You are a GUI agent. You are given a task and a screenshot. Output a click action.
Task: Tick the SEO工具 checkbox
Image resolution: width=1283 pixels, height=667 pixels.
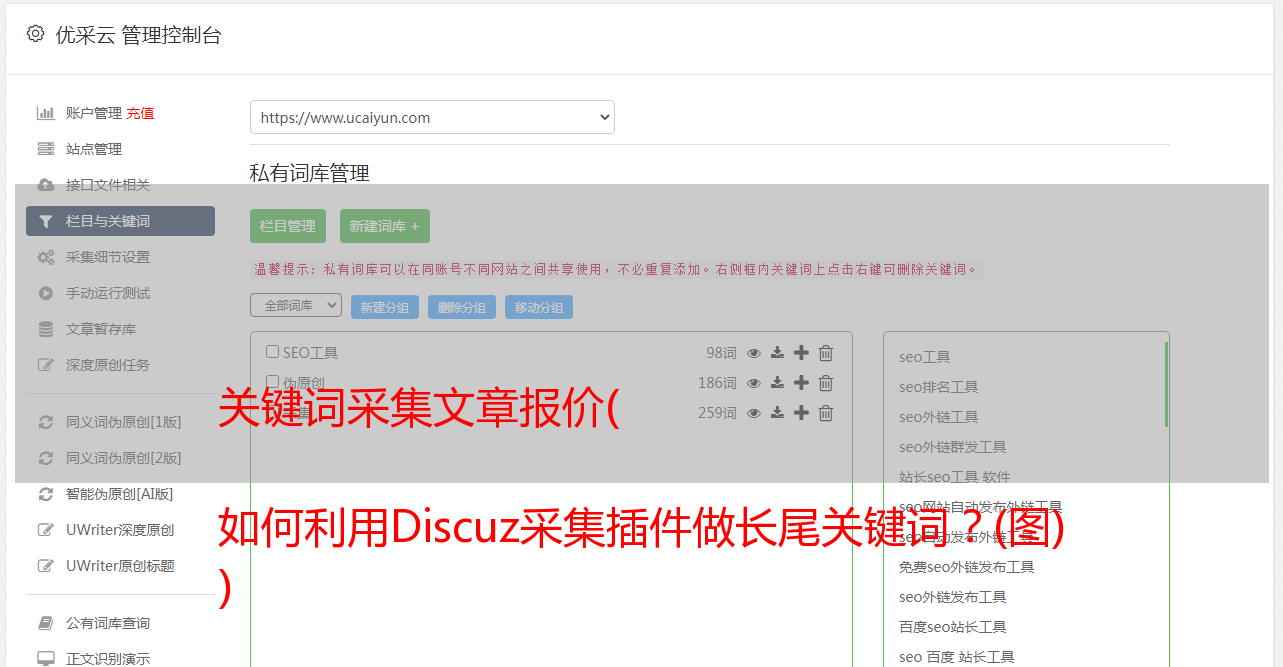272,352
